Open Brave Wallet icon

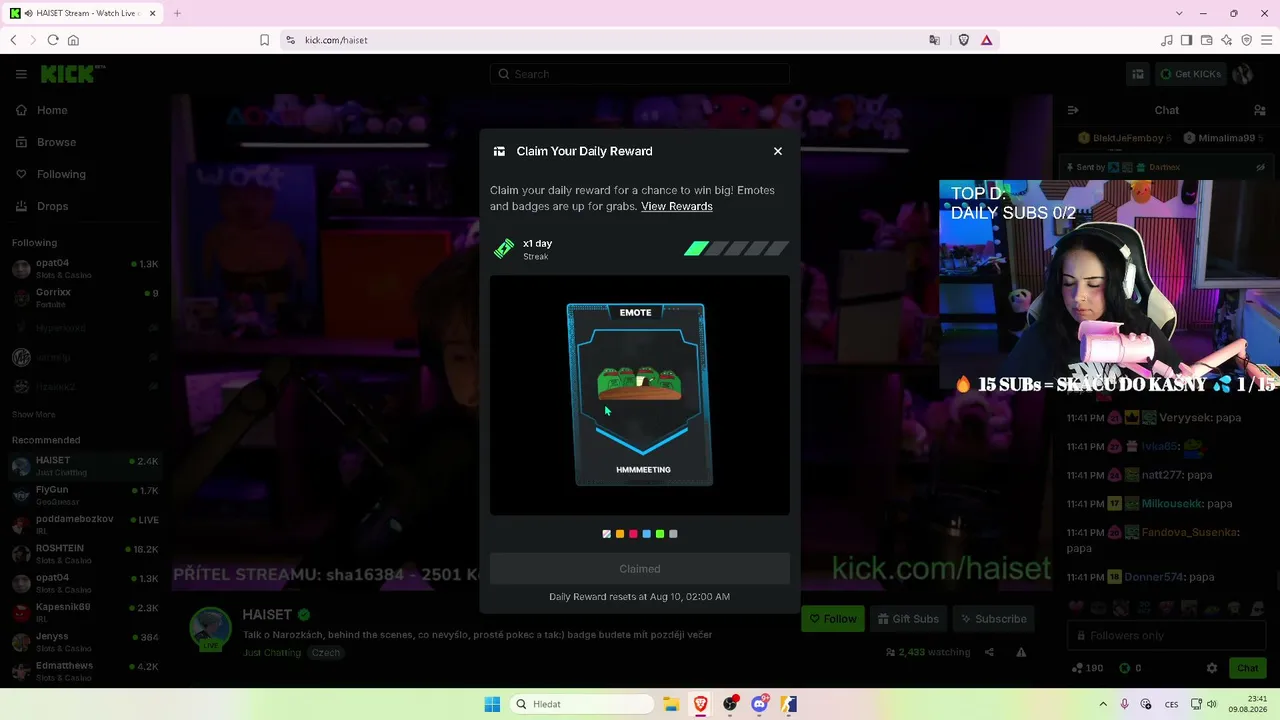click(1207, 40)
